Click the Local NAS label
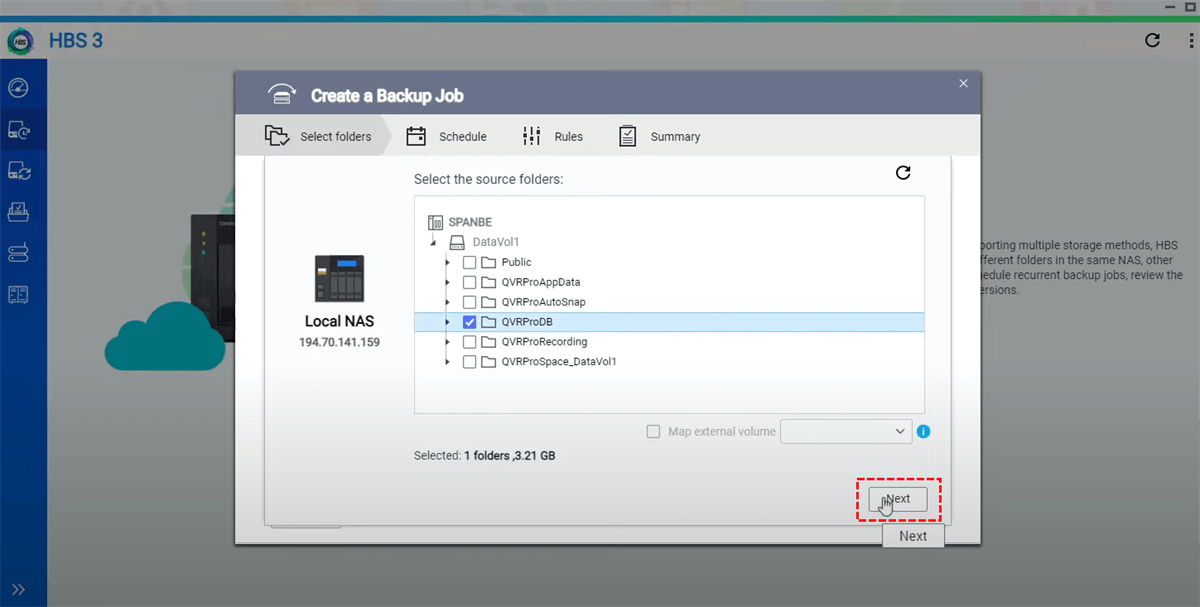1200x607 pixels. [339, 322]
